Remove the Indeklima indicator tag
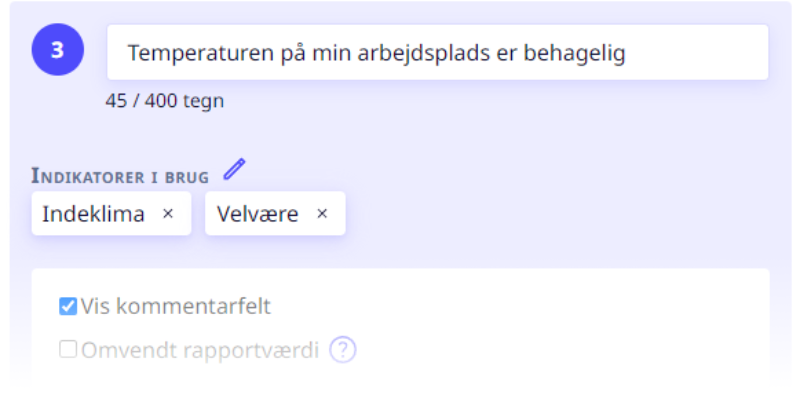This screenshot has height=400, width=800. pyautogui.click(x=168, y=214)
